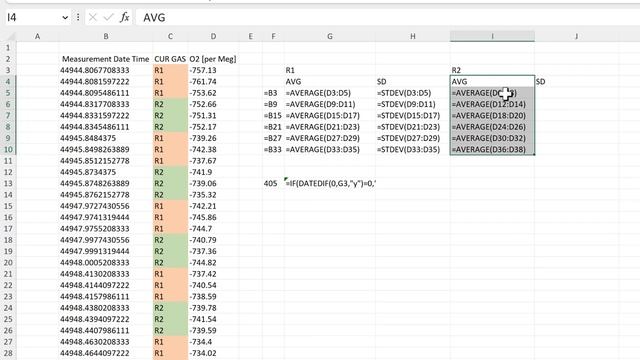Select row 2 header
Image resolution: width=640 pixels, height=360 pixels.
tap(8, 59)
